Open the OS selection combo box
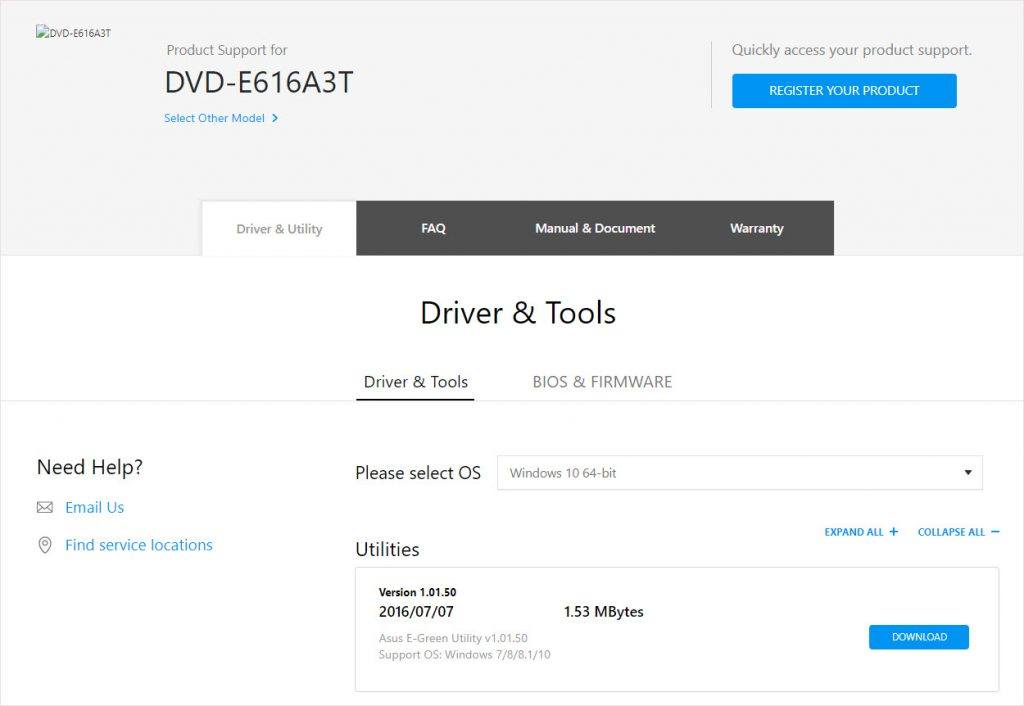This screenshot has height=706, width=1024. pos(740,472)
